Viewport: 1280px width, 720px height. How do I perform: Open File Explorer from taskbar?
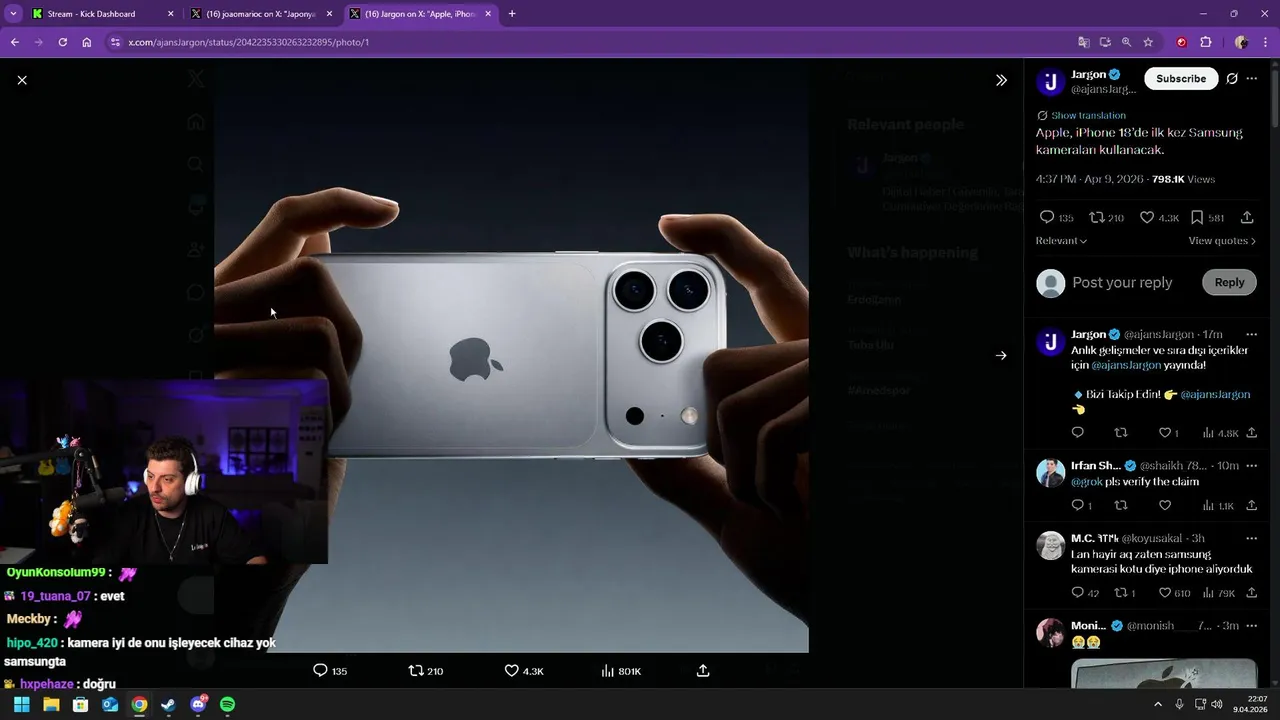point(51,704)
